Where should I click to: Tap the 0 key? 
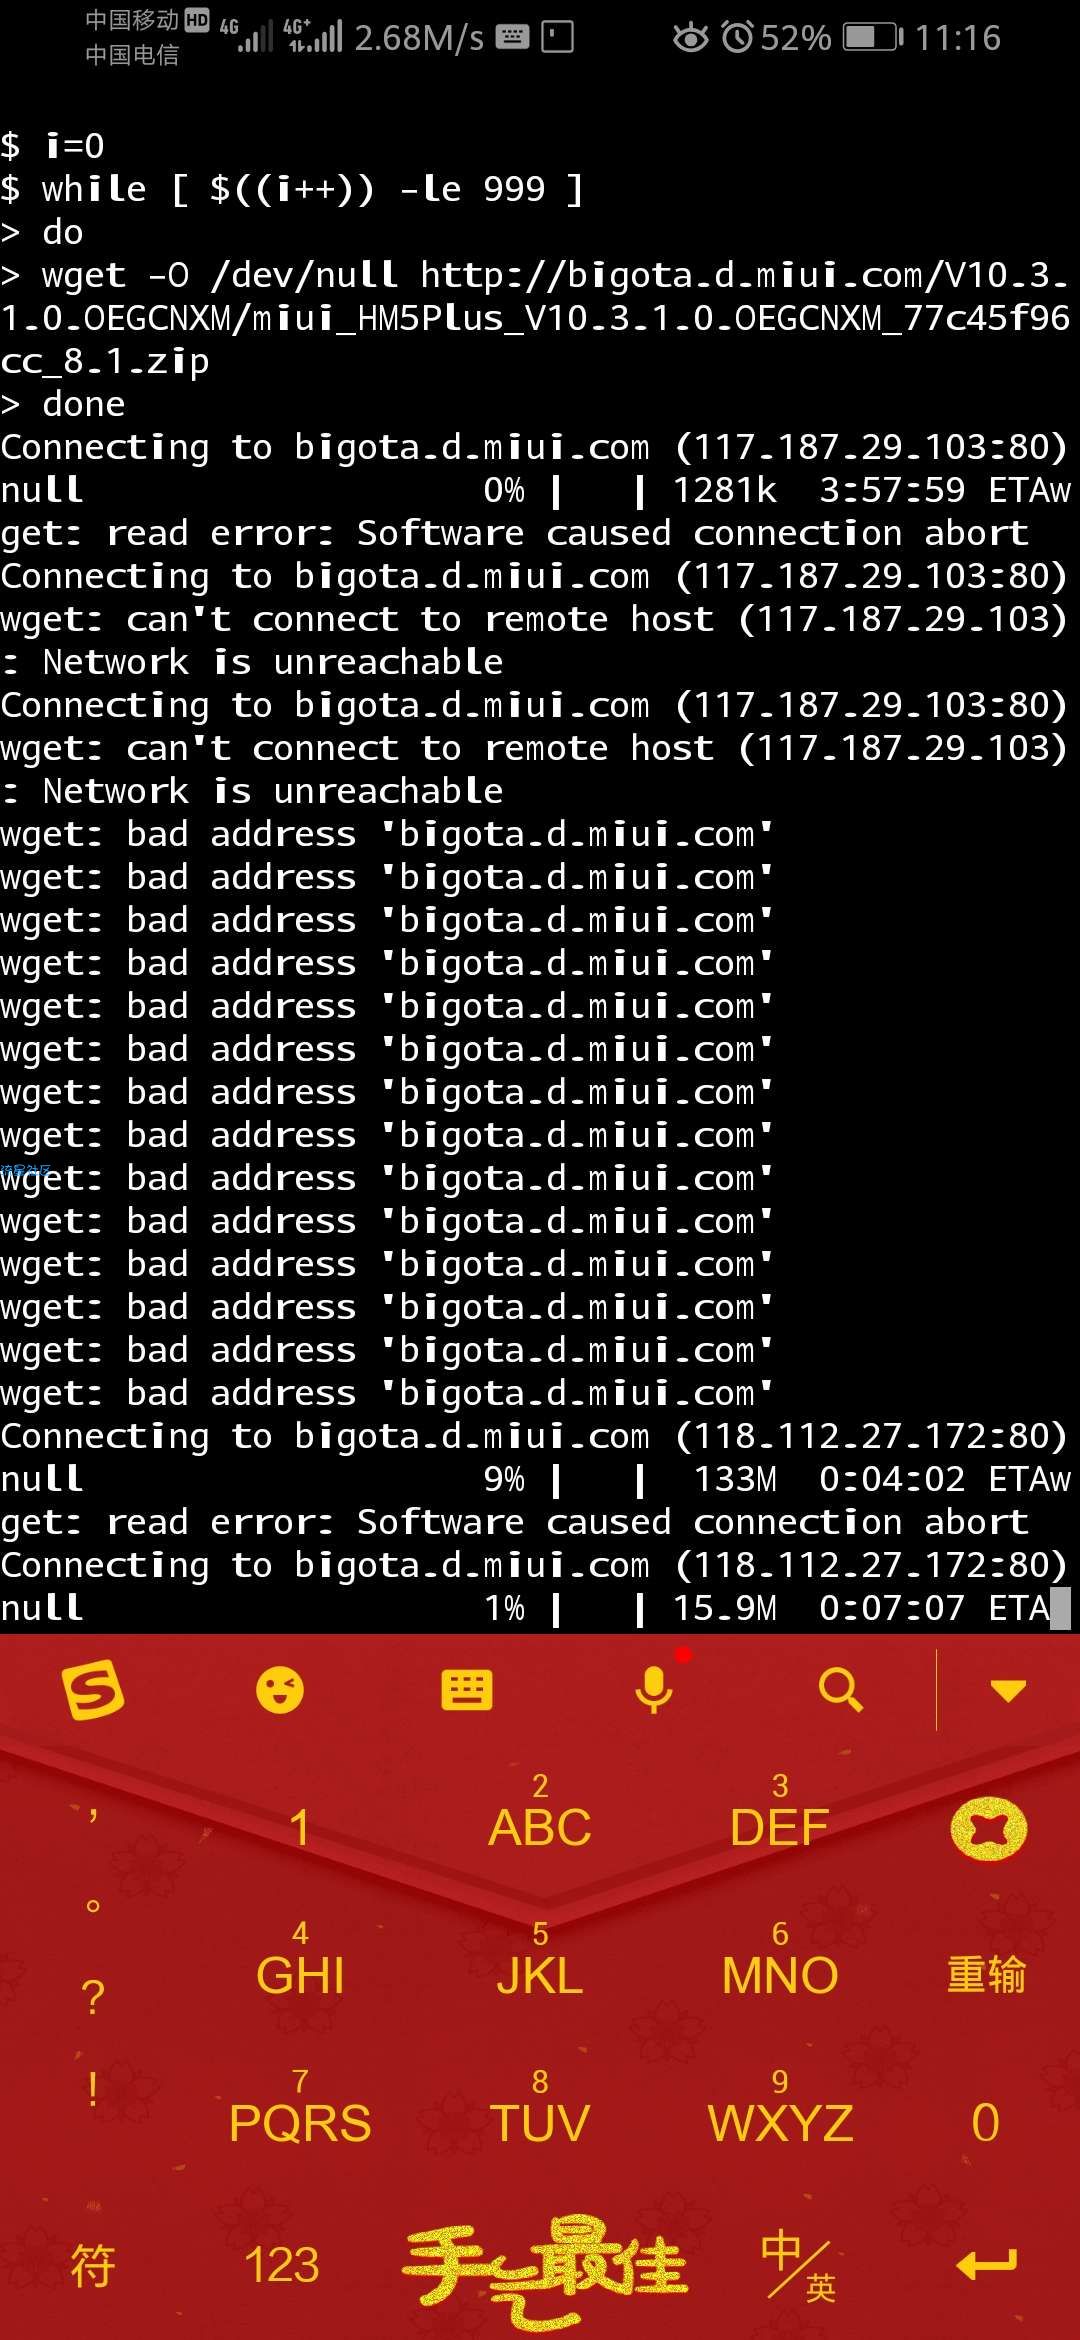pyautogui.click(x=985, y=2123)
